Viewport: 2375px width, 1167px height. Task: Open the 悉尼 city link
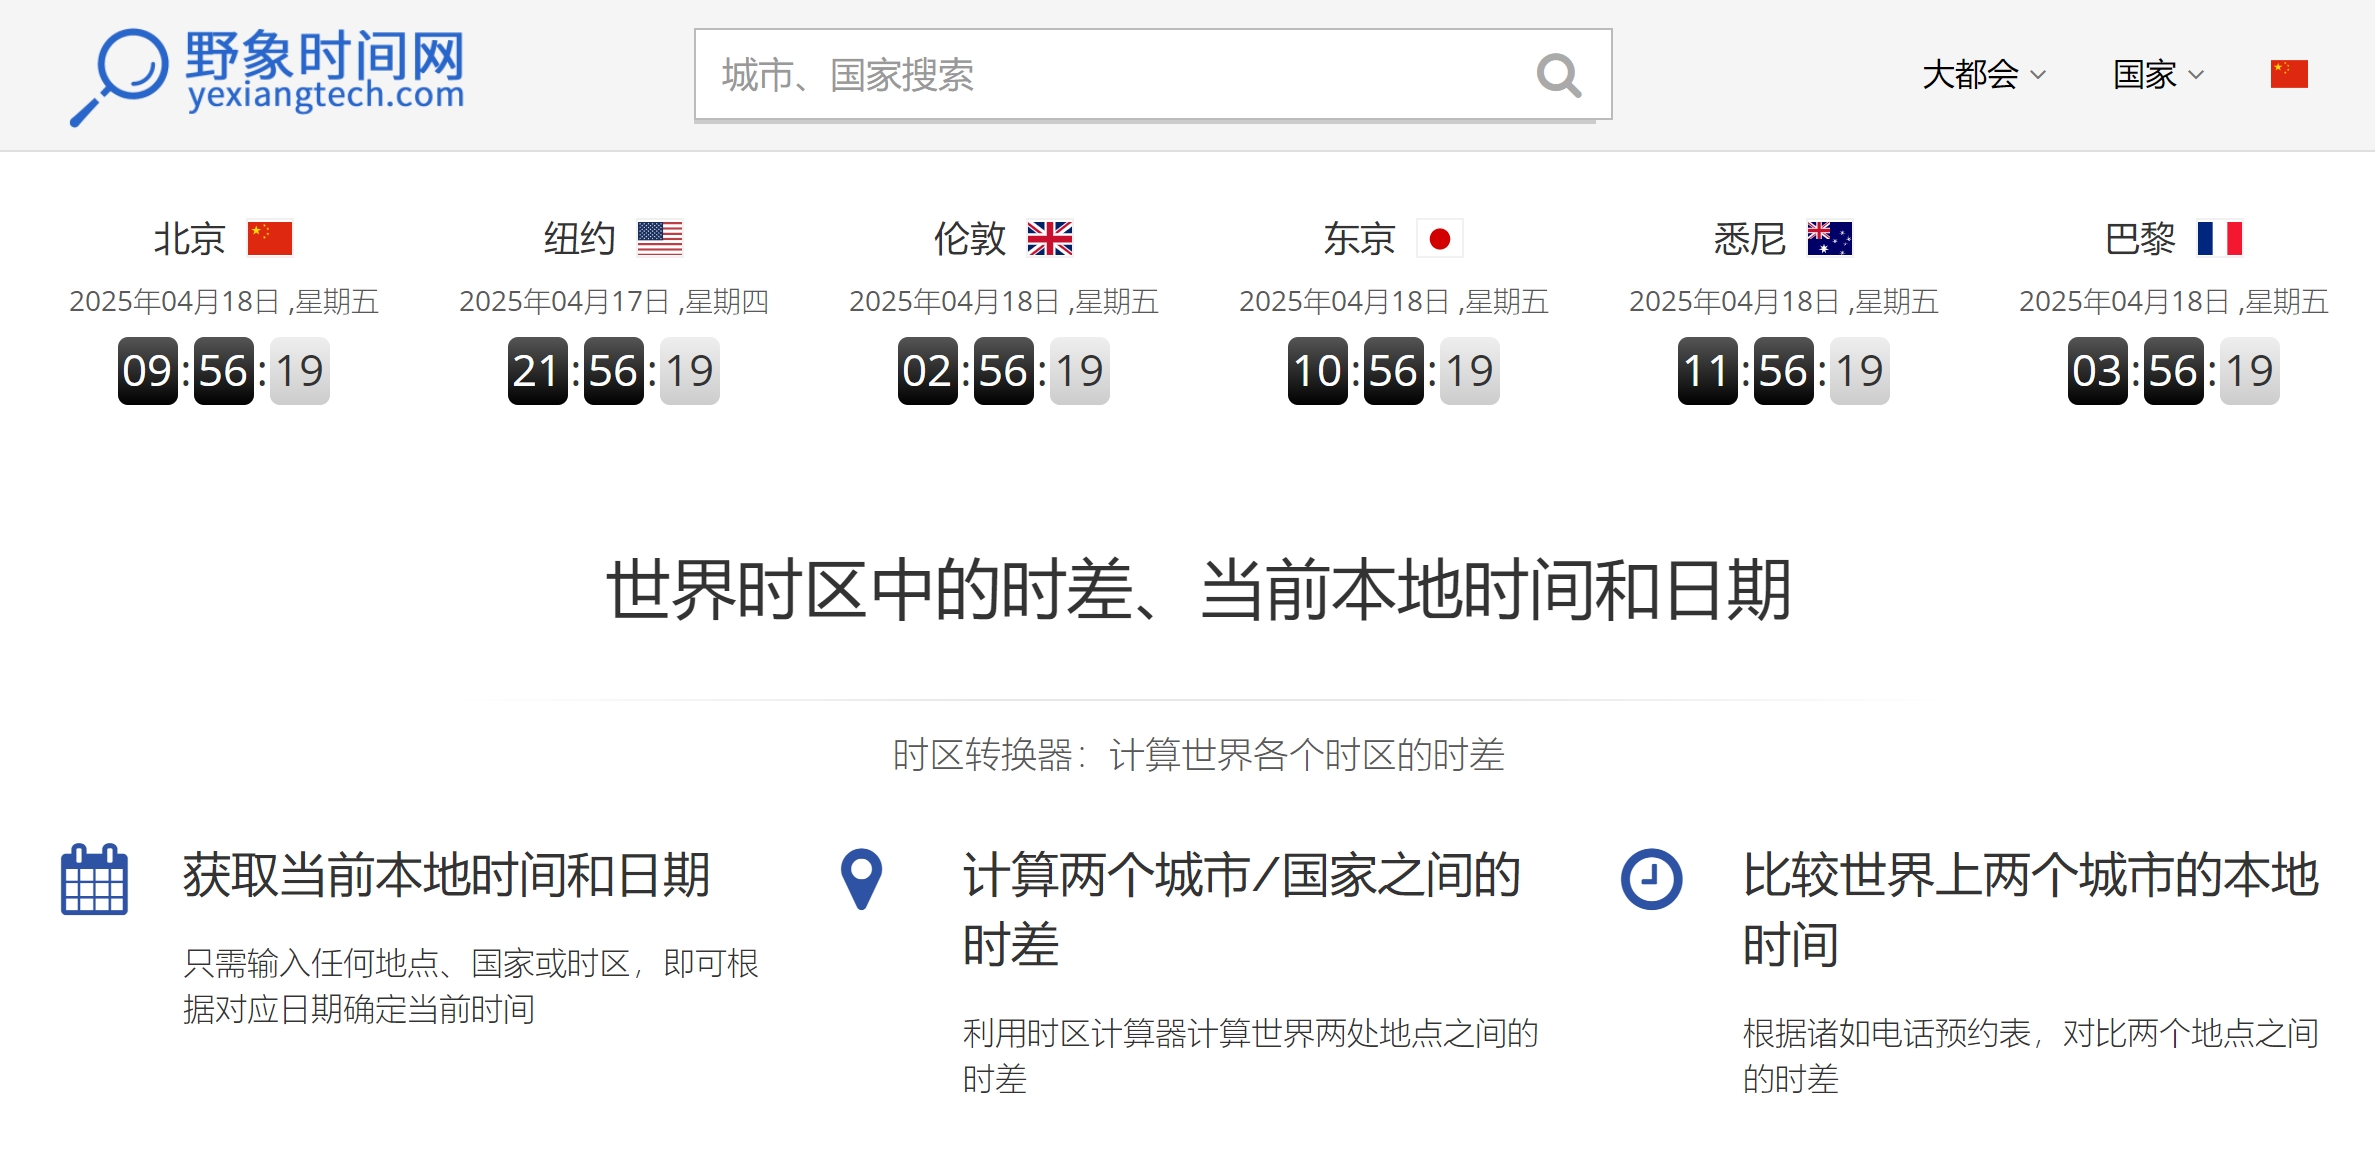tap(1749, 239)
